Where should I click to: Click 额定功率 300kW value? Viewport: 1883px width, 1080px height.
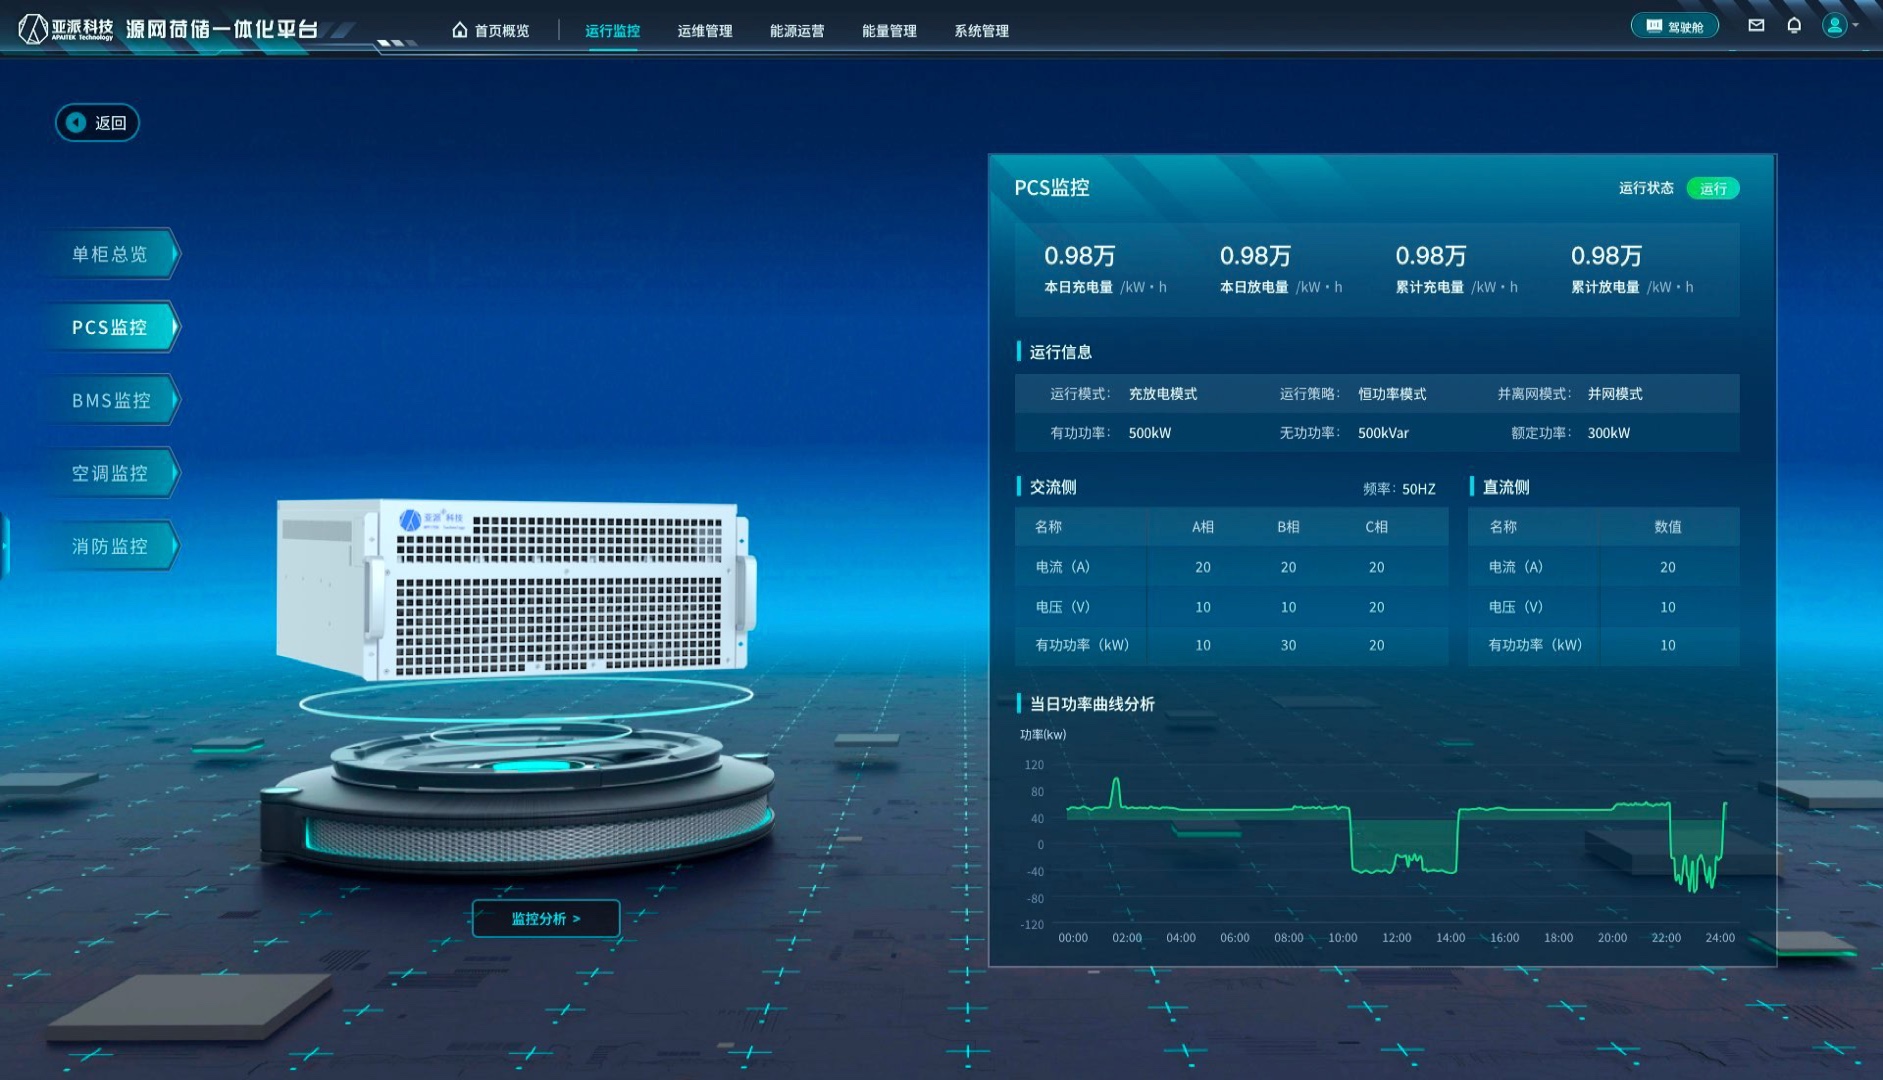click(1609, 433)
